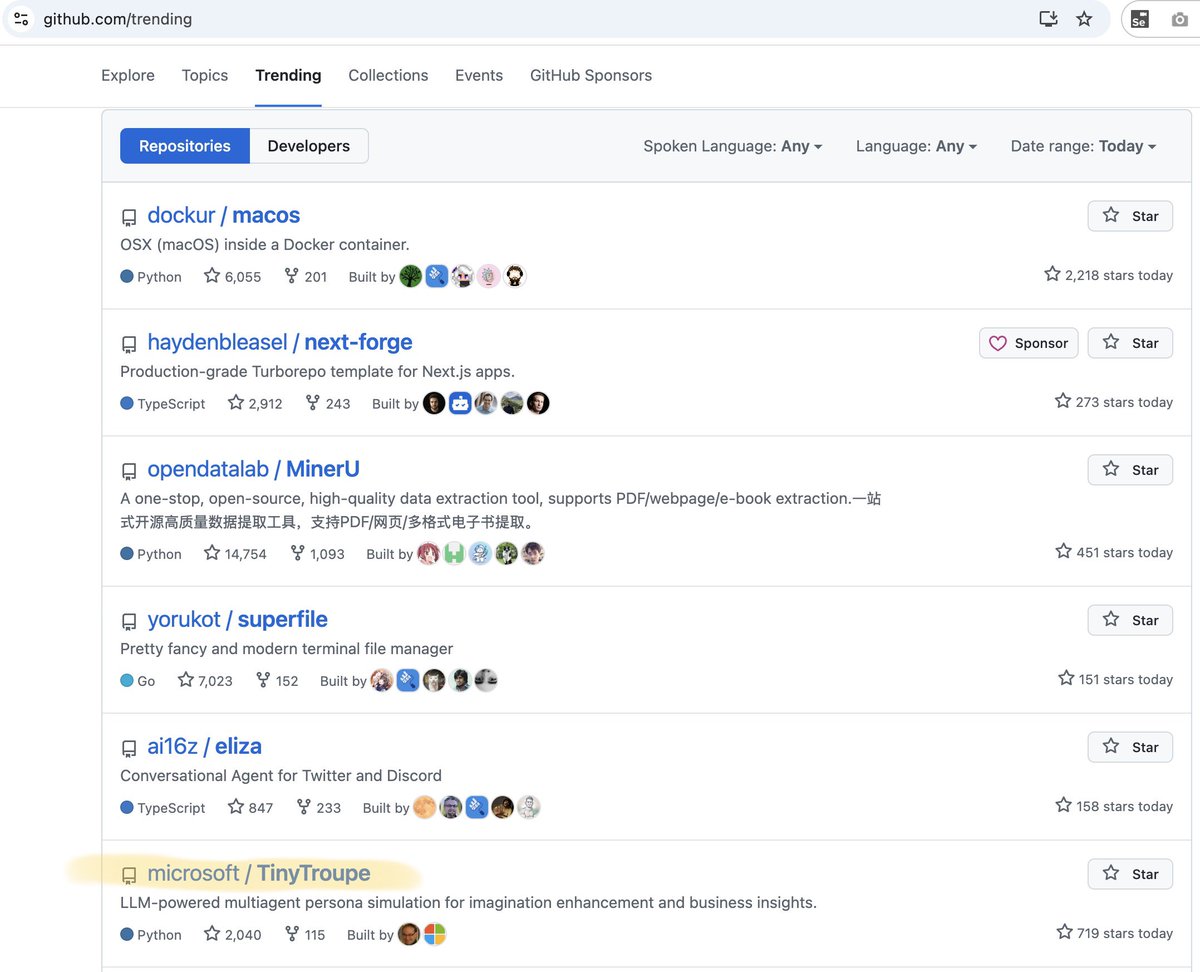Click the repo icon beside dockur / macos
Viewport: 1200px width, 972px height.
pos(129,217)
